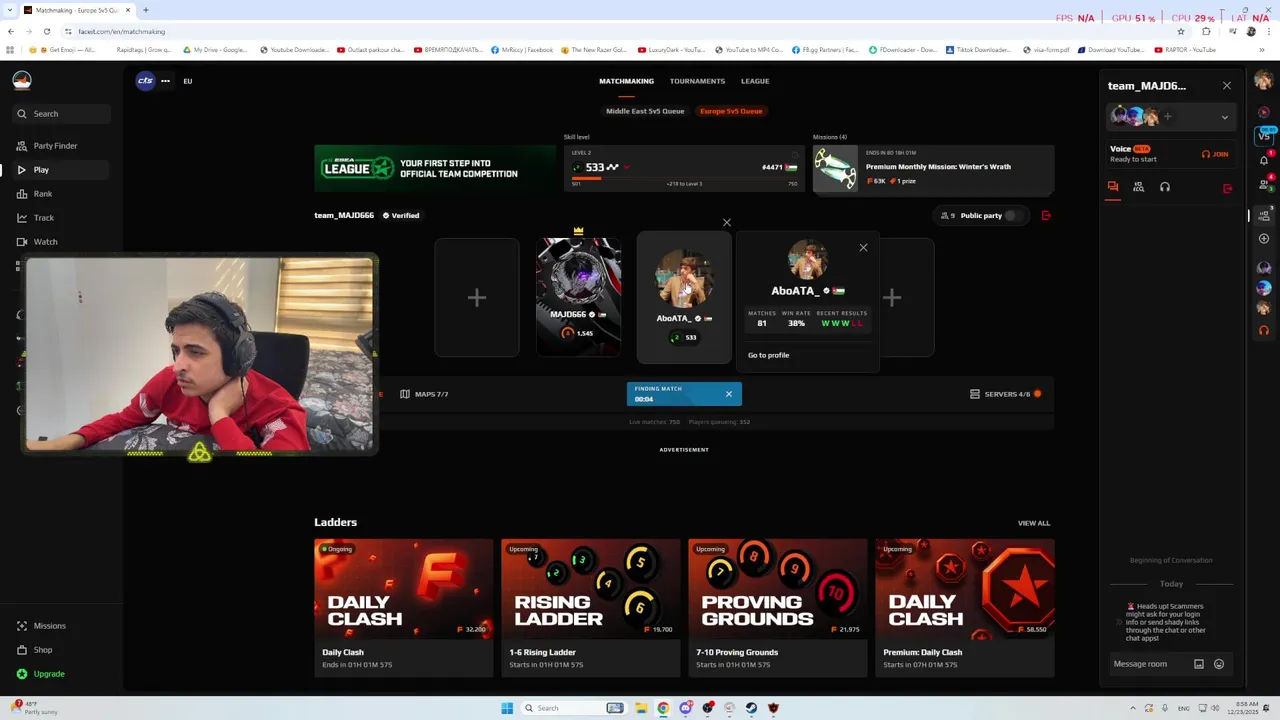This screenshot has height=720, width=1280.
Task: Open the chat messages tab in panel
Action: 1113,187
